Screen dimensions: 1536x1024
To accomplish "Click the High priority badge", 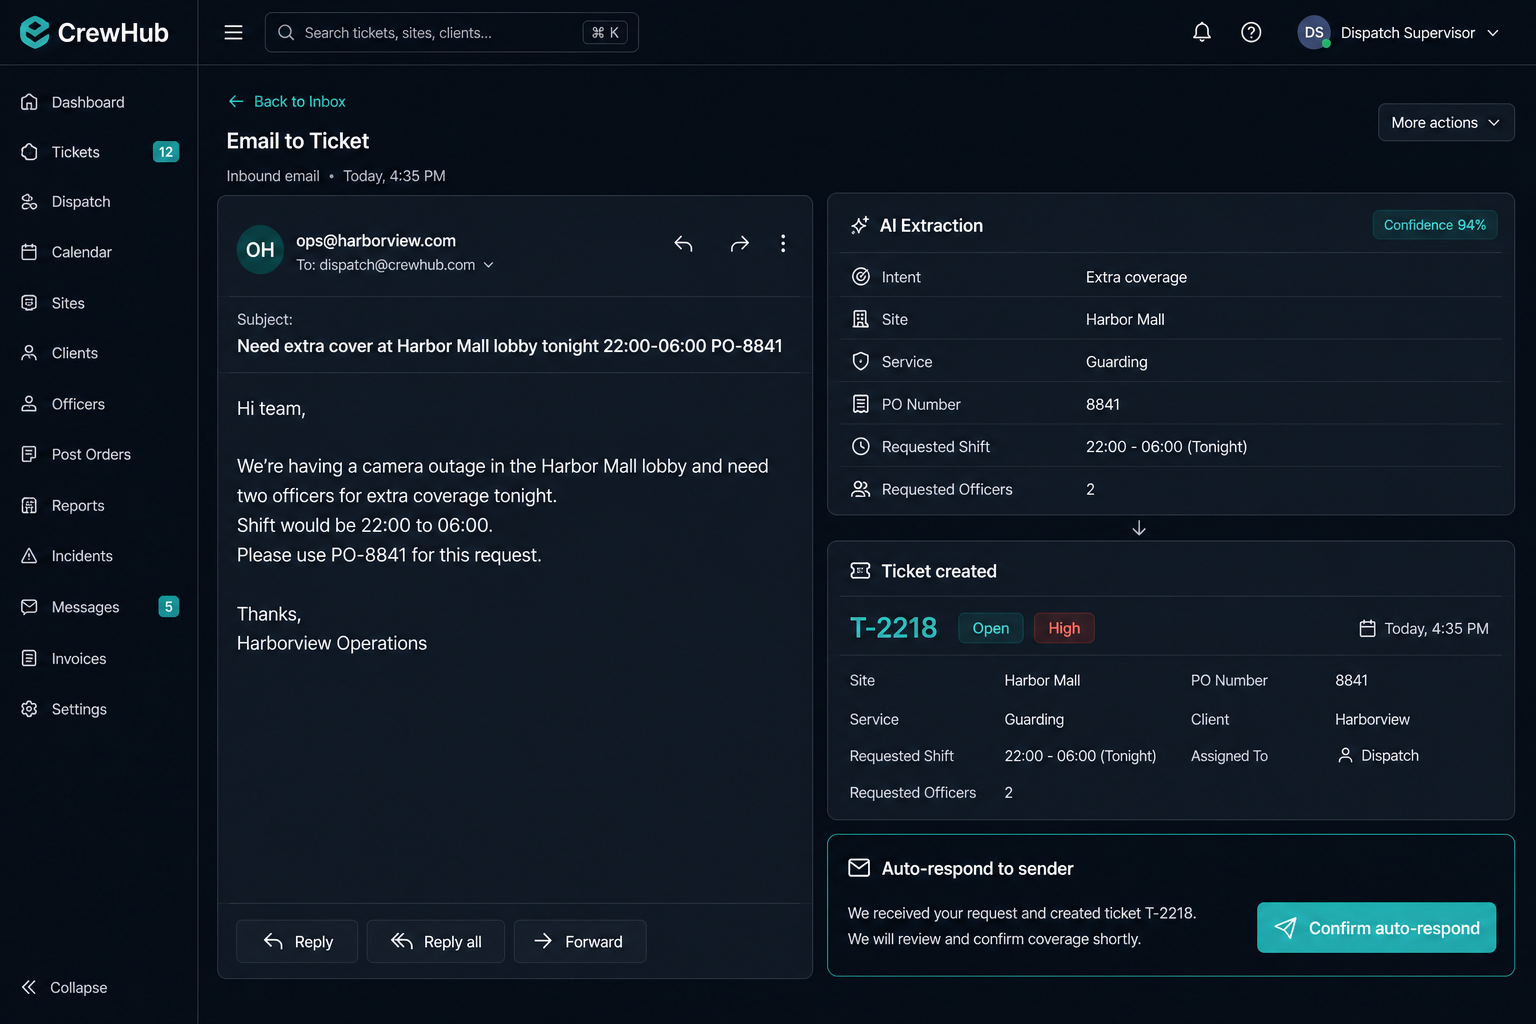I will pyautogui.click(x=1064, y=628).
